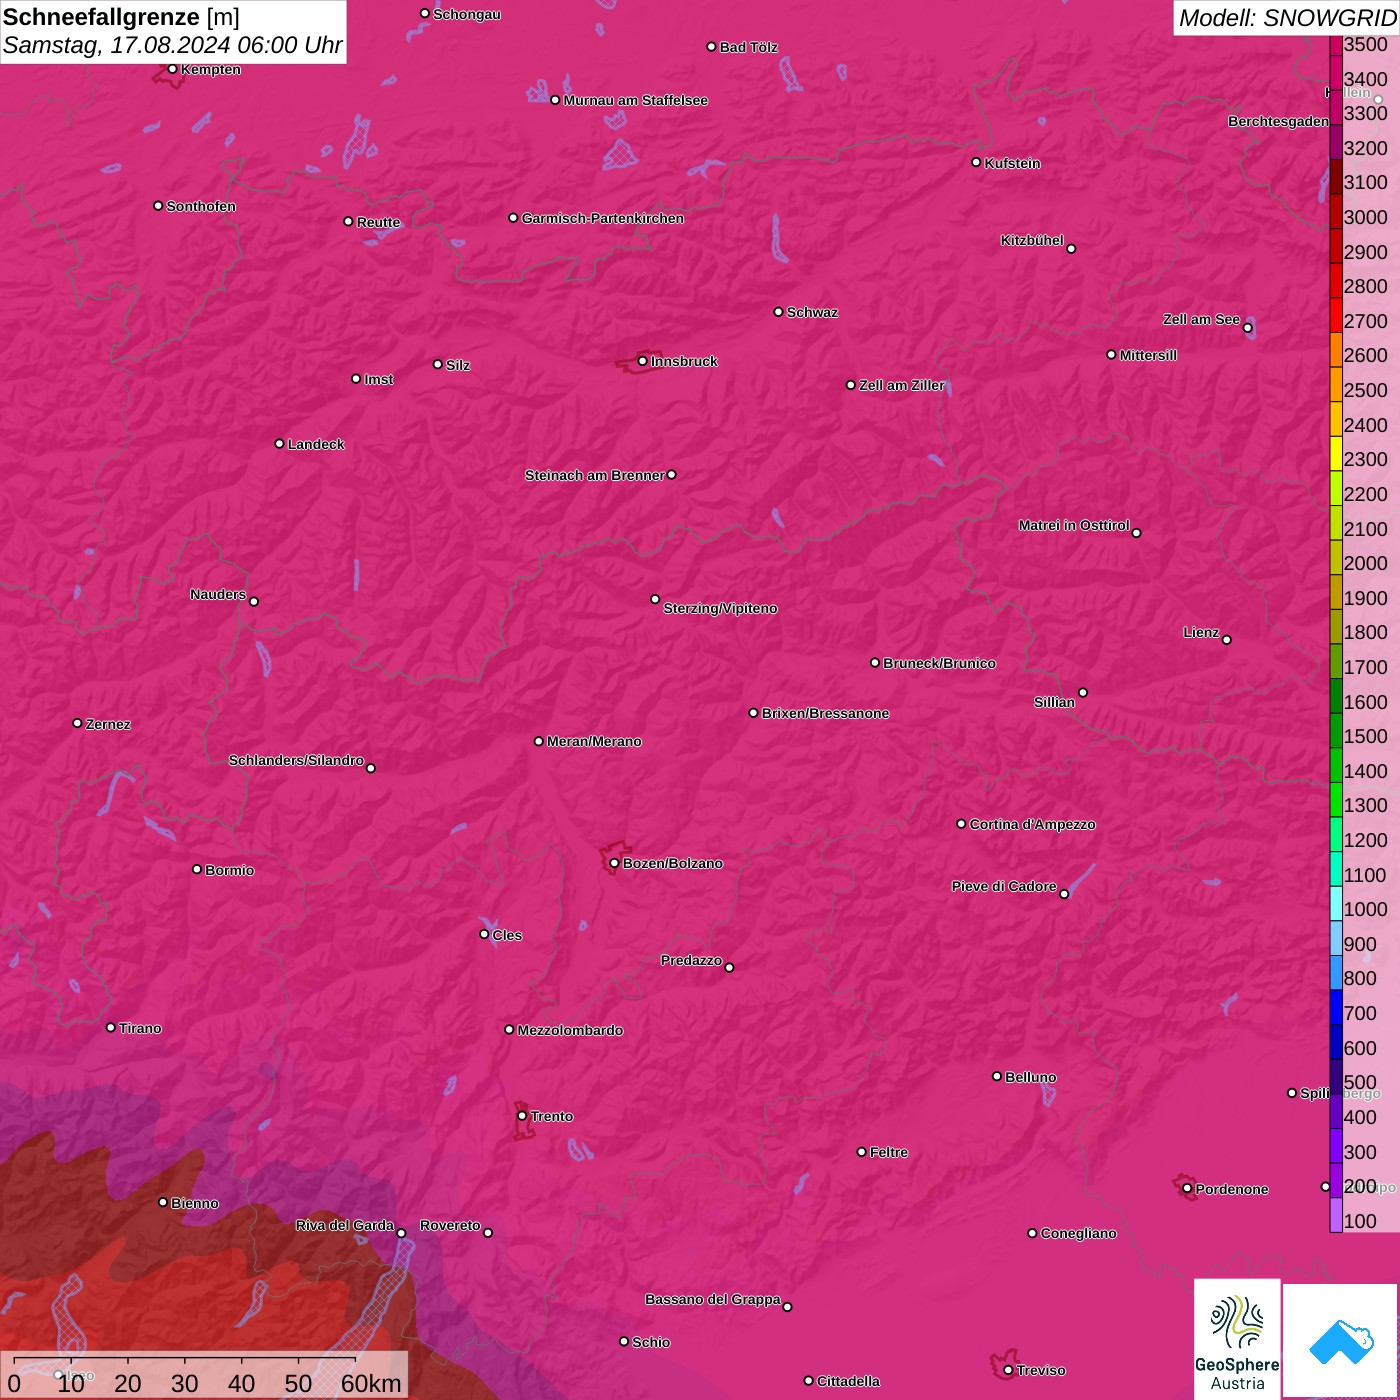The image size is (1400, 1400).
Task: Click the 'Mittersill' label
Action: [1149, 355]
